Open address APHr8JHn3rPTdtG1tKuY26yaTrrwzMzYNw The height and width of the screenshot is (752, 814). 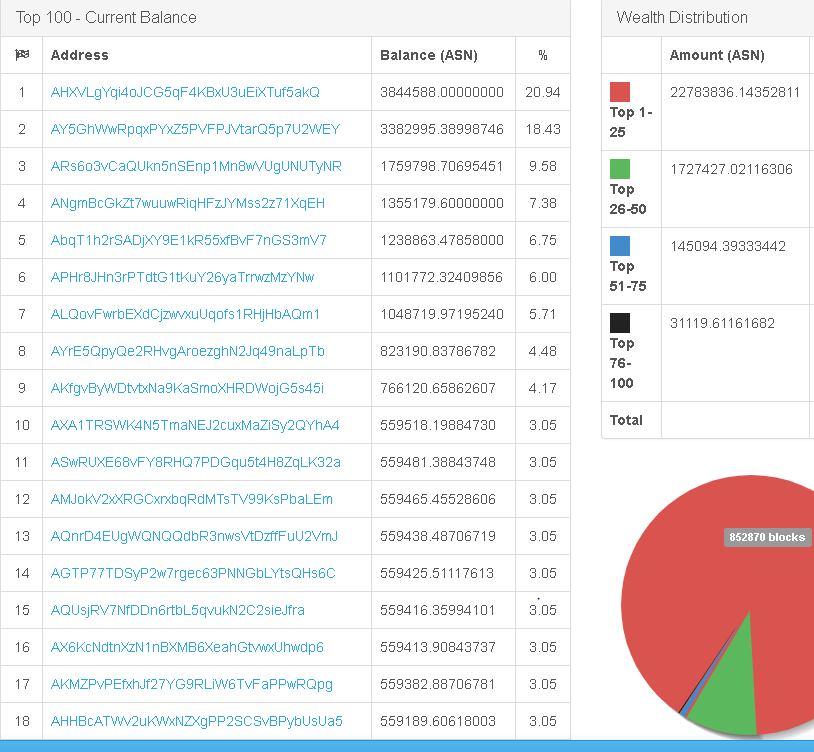point(182,277)
